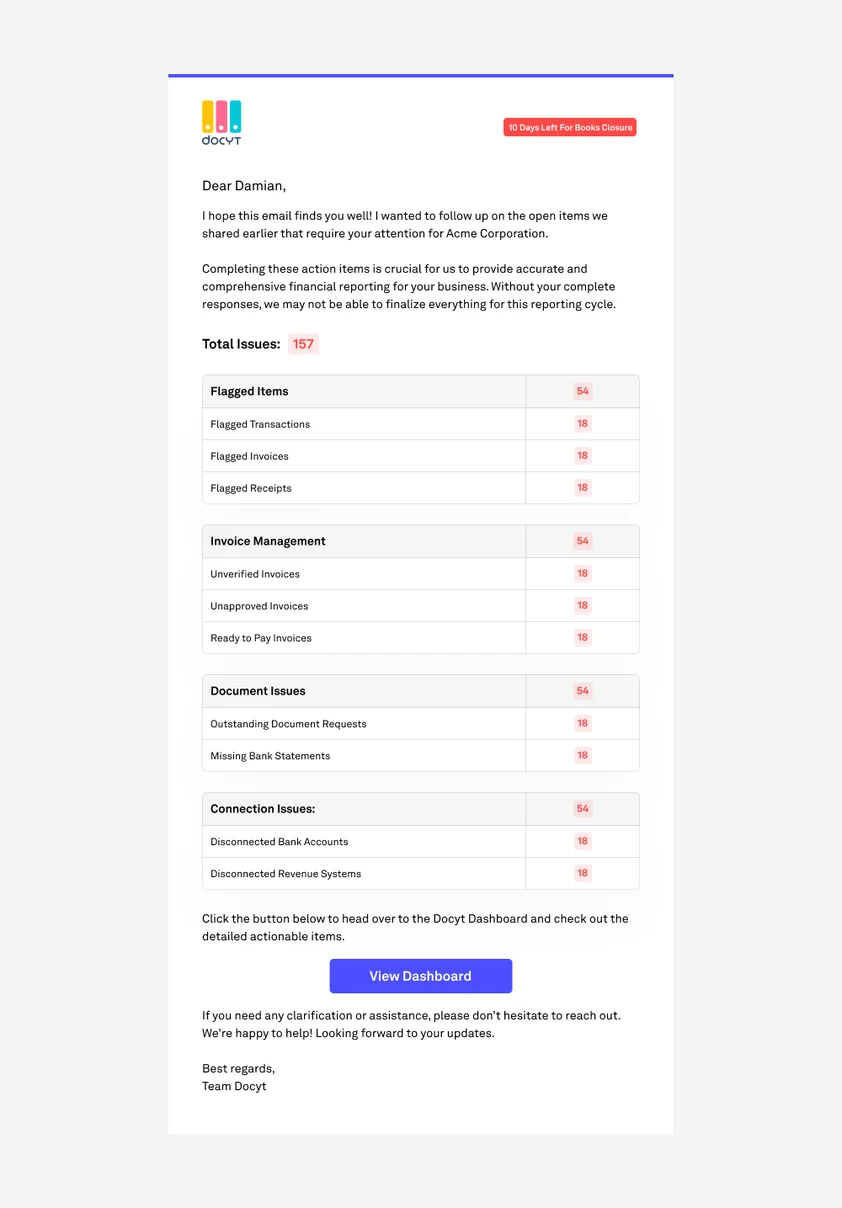Open the Ready to Pay Invoices row
842x1208 pixels.
(x=261, y=638)
